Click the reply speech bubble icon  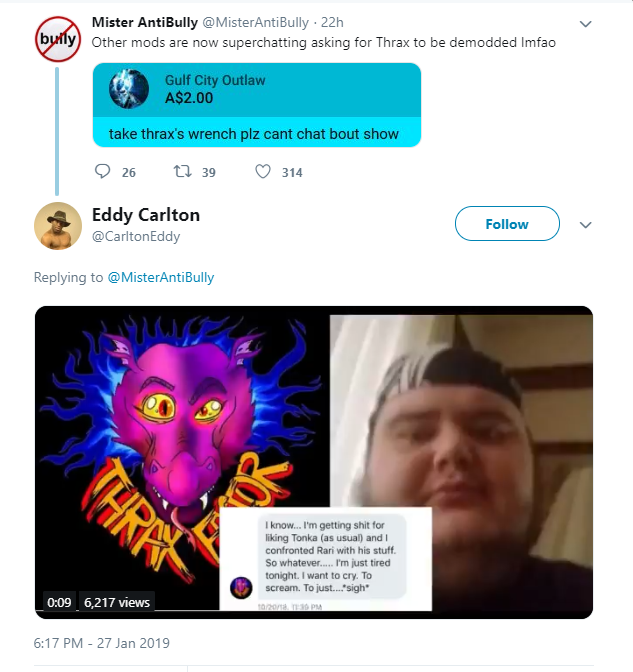[x=102, y=171]
